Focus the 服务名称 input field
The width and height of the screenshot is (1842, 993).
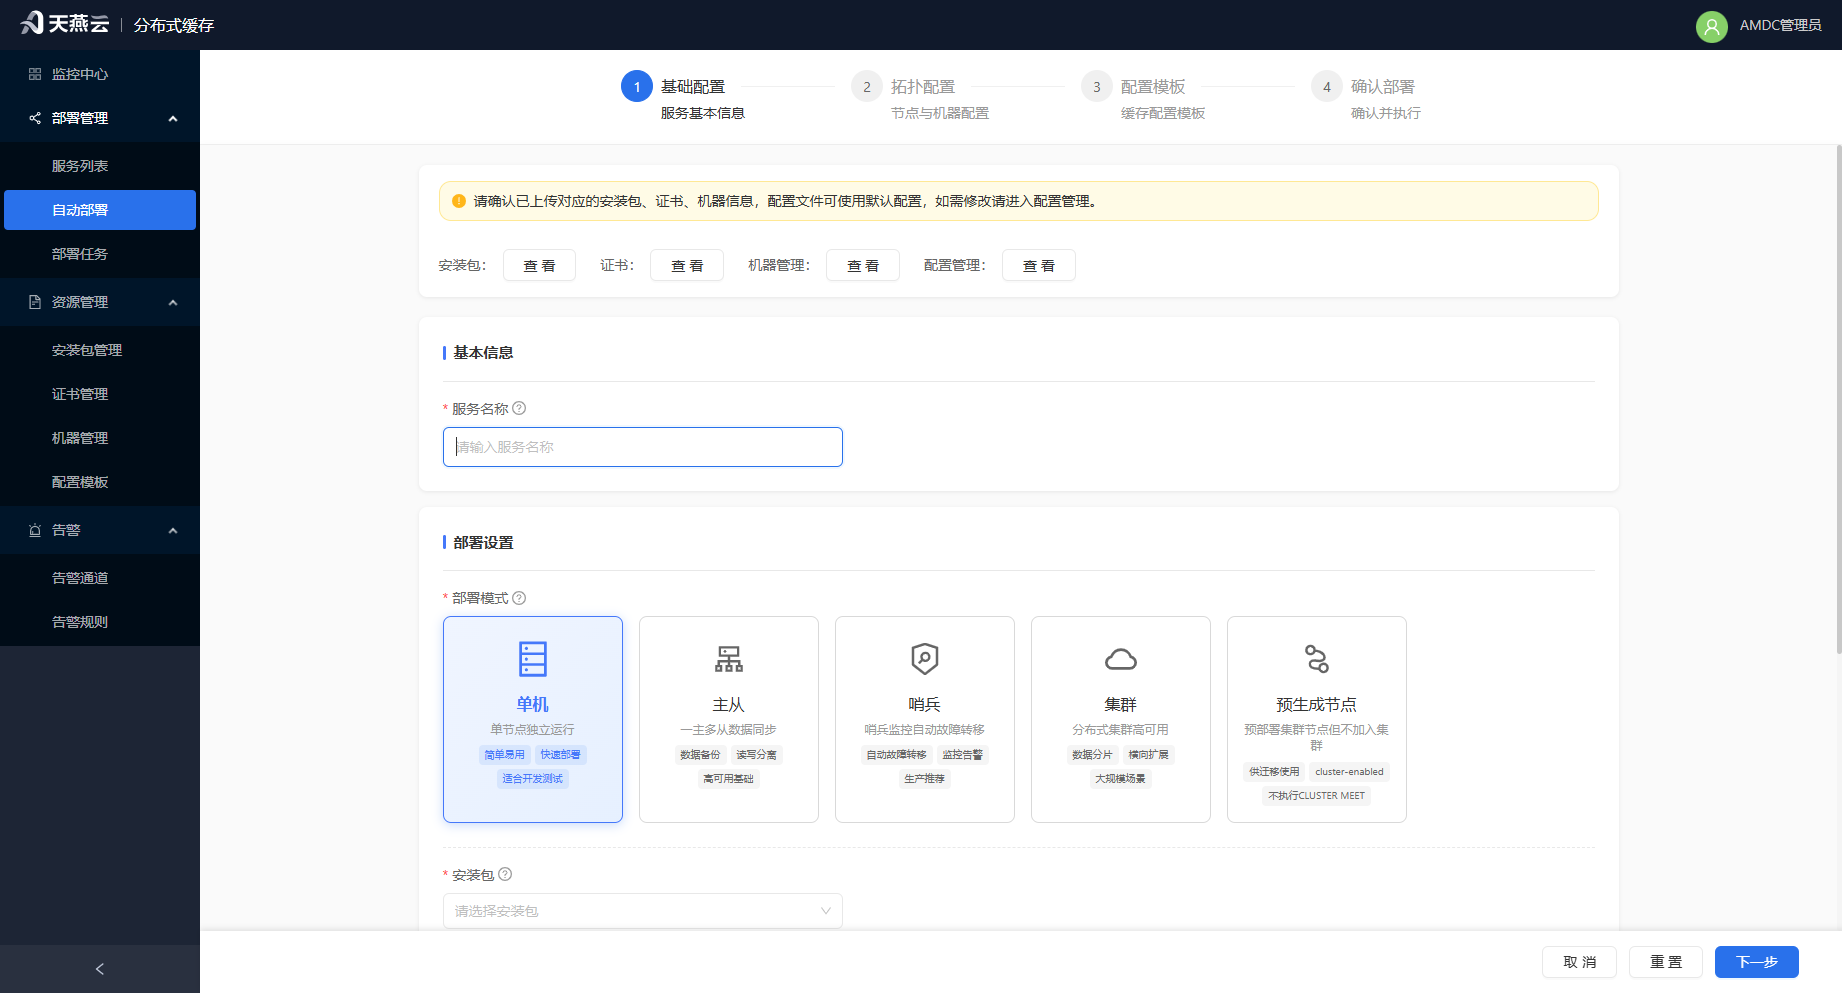(643, 447)
